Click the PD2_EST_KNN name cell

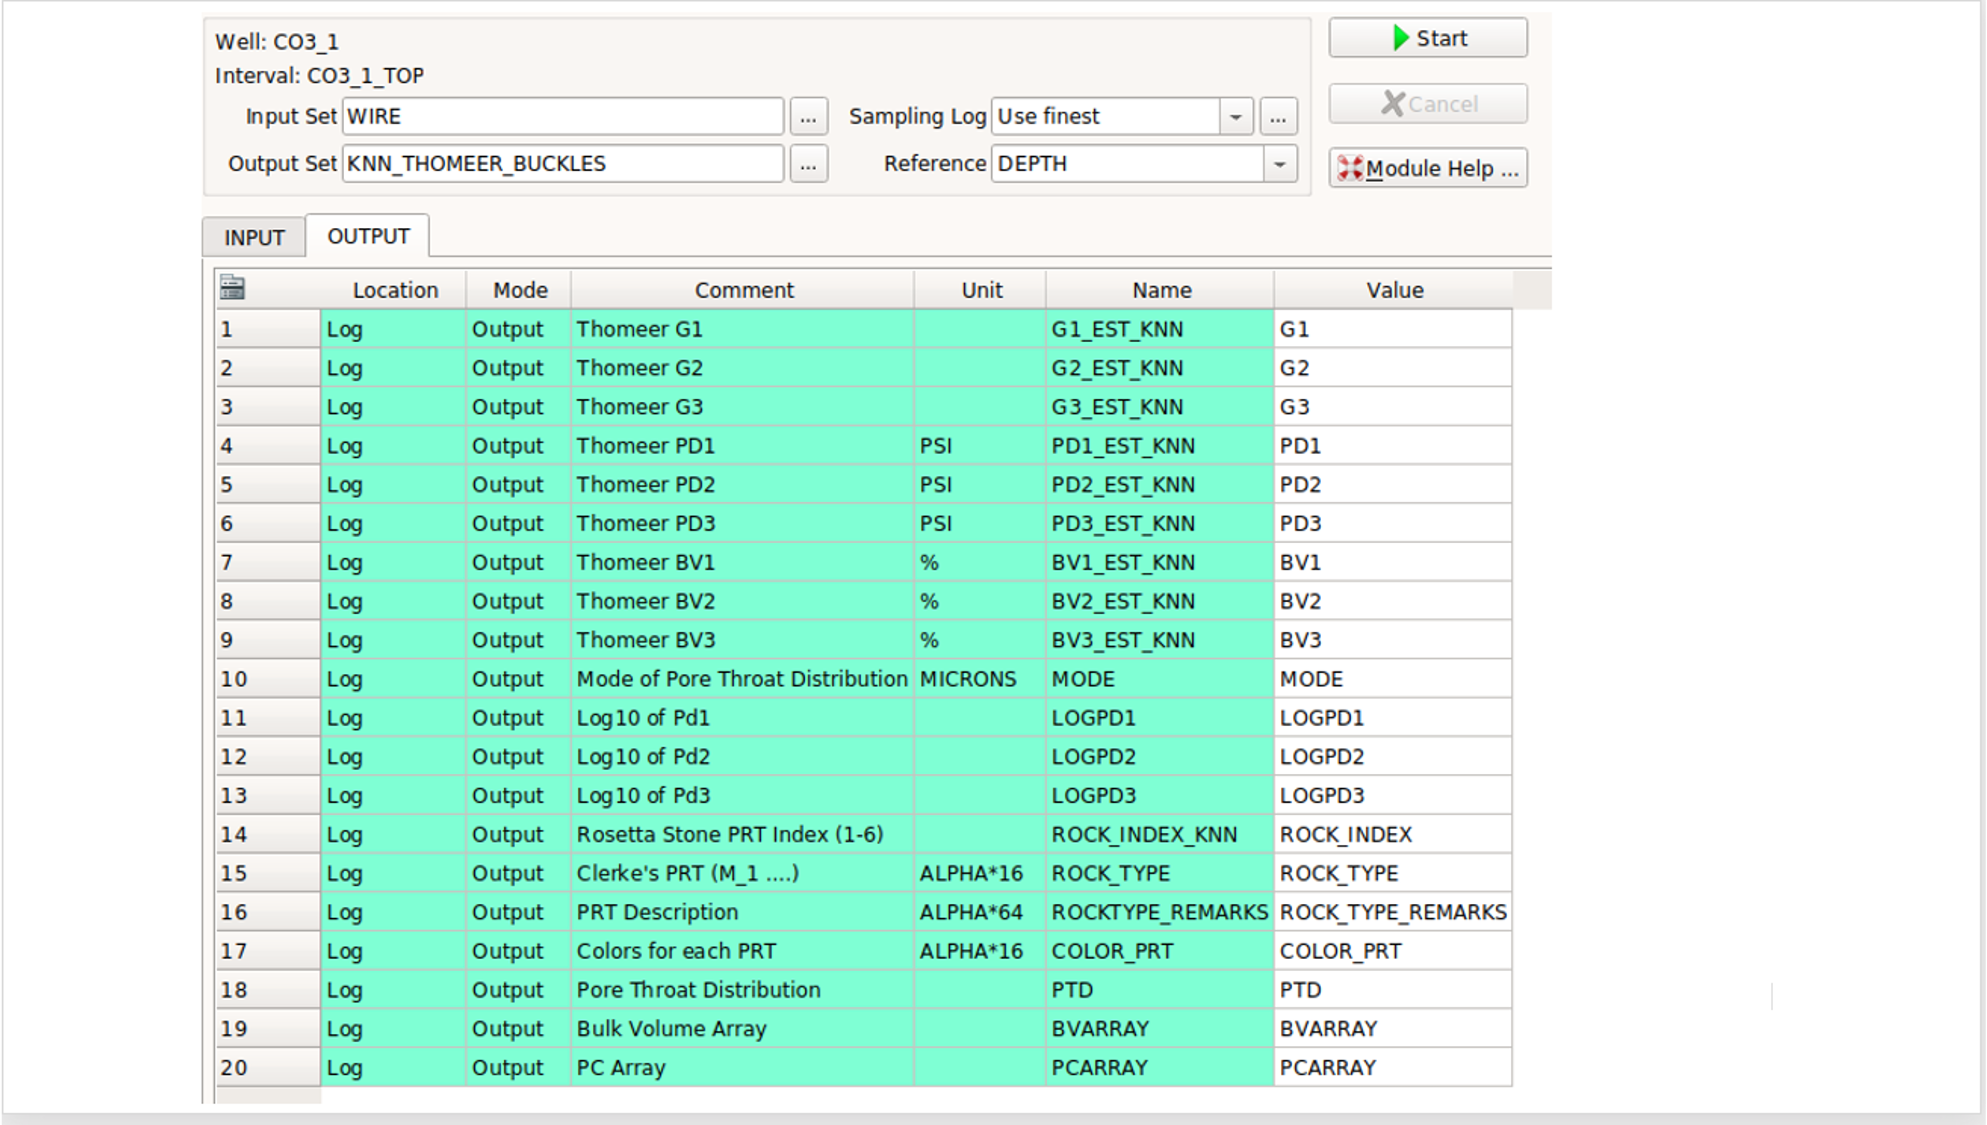click(x=1160, y=485)
